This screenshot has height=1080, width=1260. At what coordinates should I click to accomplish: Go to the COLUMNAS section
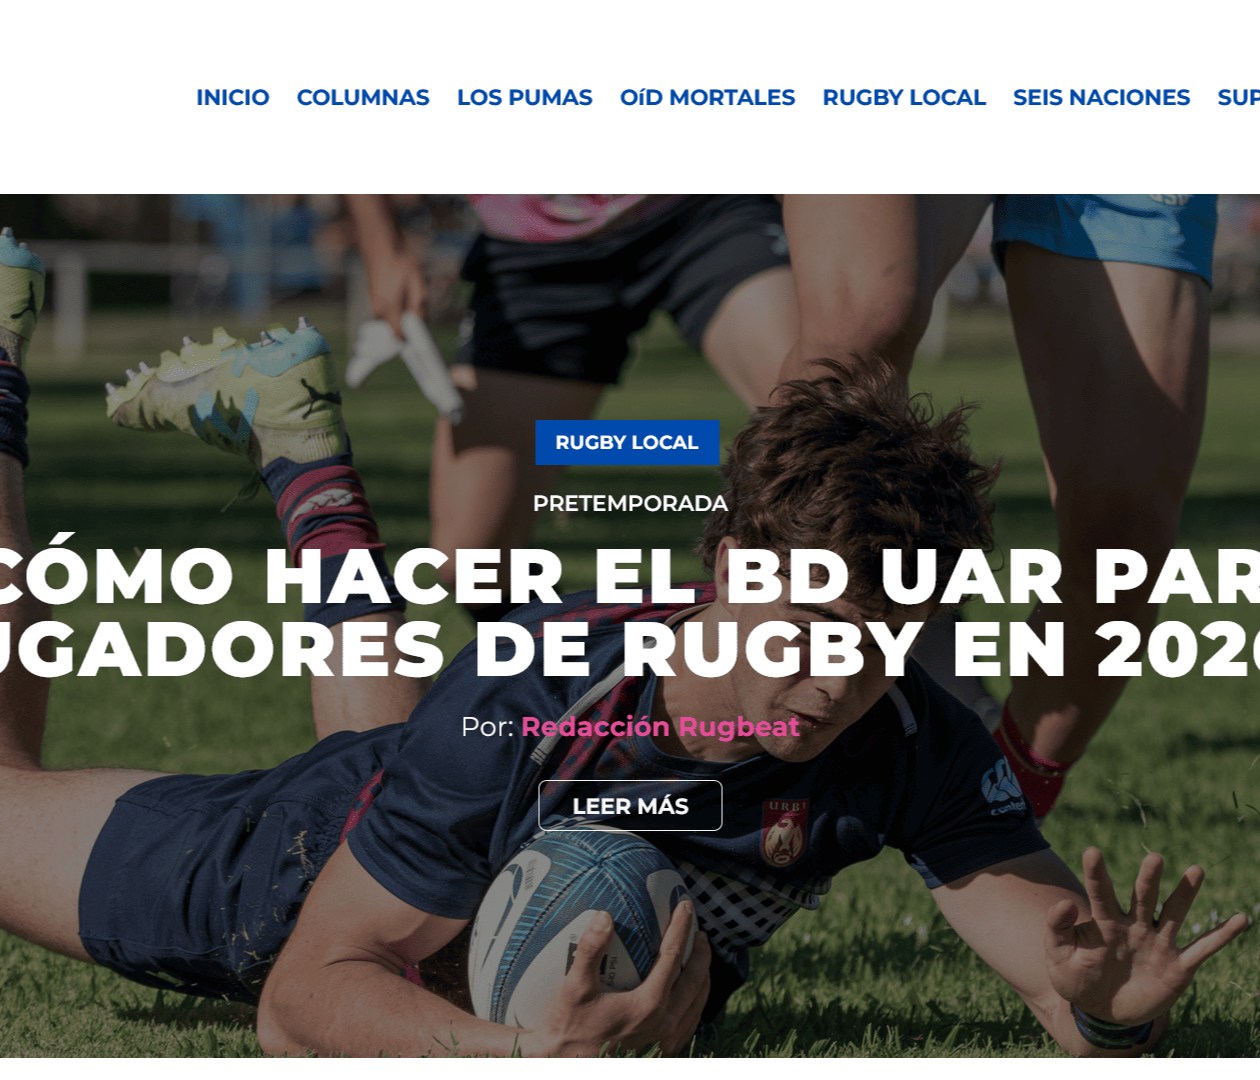coord(363,97)
